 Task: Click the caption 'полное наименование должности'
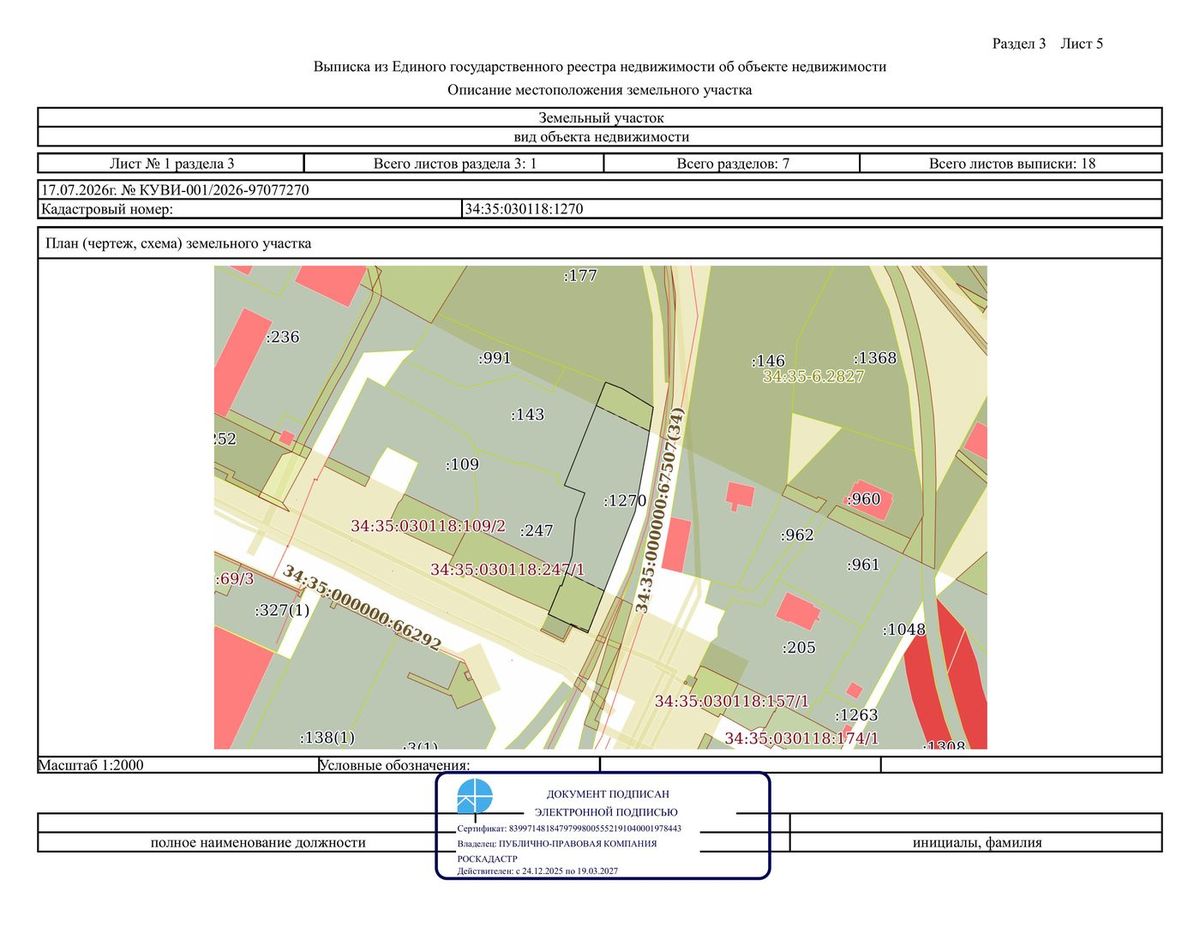(258, 842)
